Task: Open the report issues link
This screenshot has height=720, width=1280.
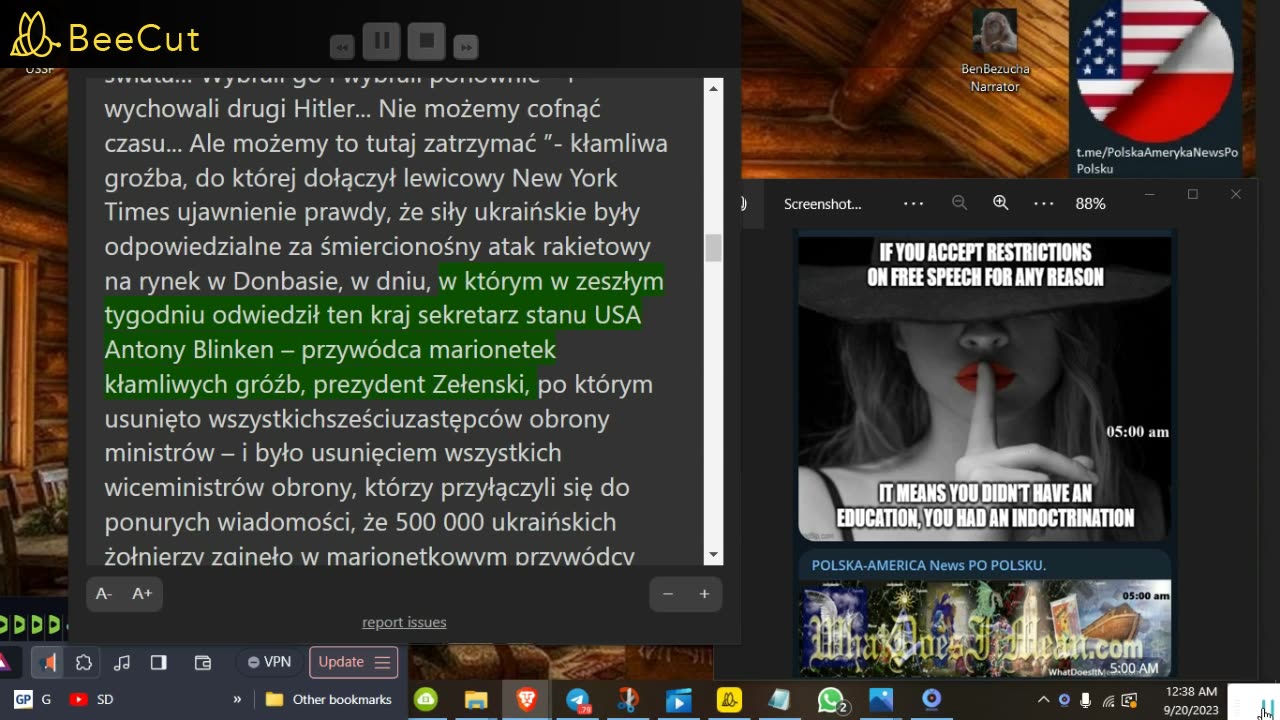Action: point(404,622)
